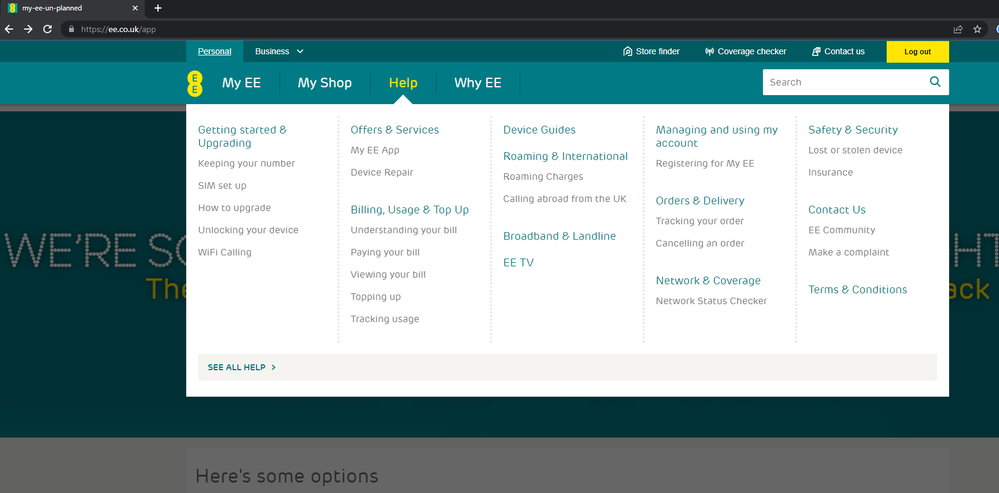Click the search magnifier icon
The height and width of the screenshot is (493, 999).
coord(935,82)
